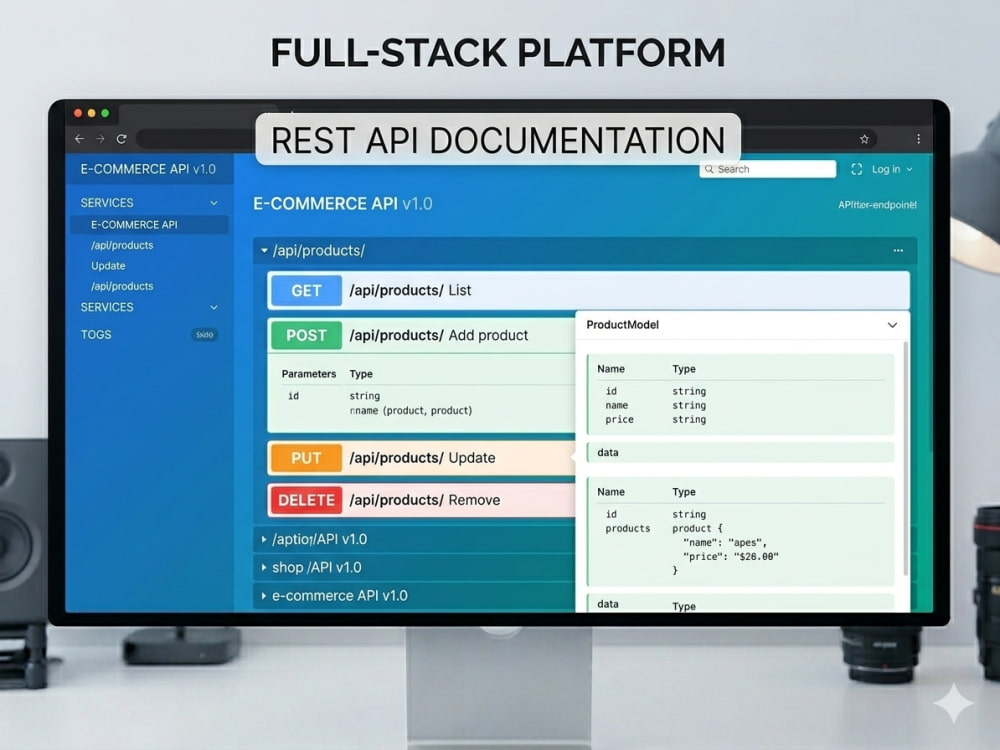The height and width of the screenshot is (750, 1000).
Task: Click the first data row in ProductModel
Action: pyautogui.click(x=740, y=452)
